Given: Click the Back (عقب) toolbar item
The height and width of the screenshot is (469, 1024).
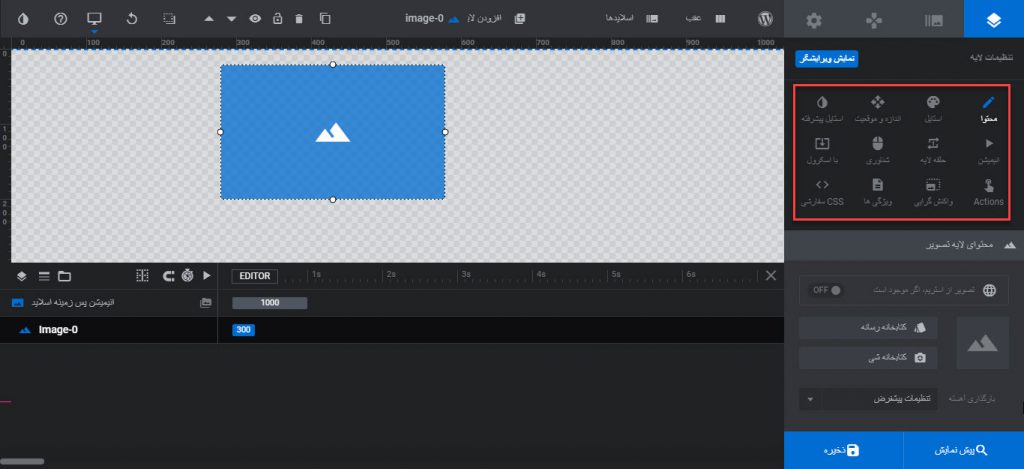Looking at the screenshot, I should point(705,19).
